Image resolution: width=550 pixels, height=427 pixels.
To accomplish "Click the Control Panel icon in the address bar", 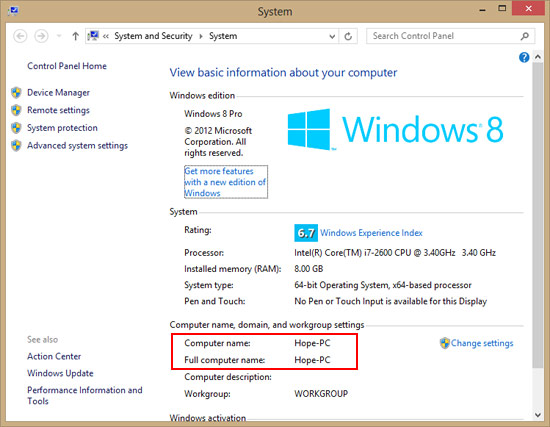I will pos(93,36).
